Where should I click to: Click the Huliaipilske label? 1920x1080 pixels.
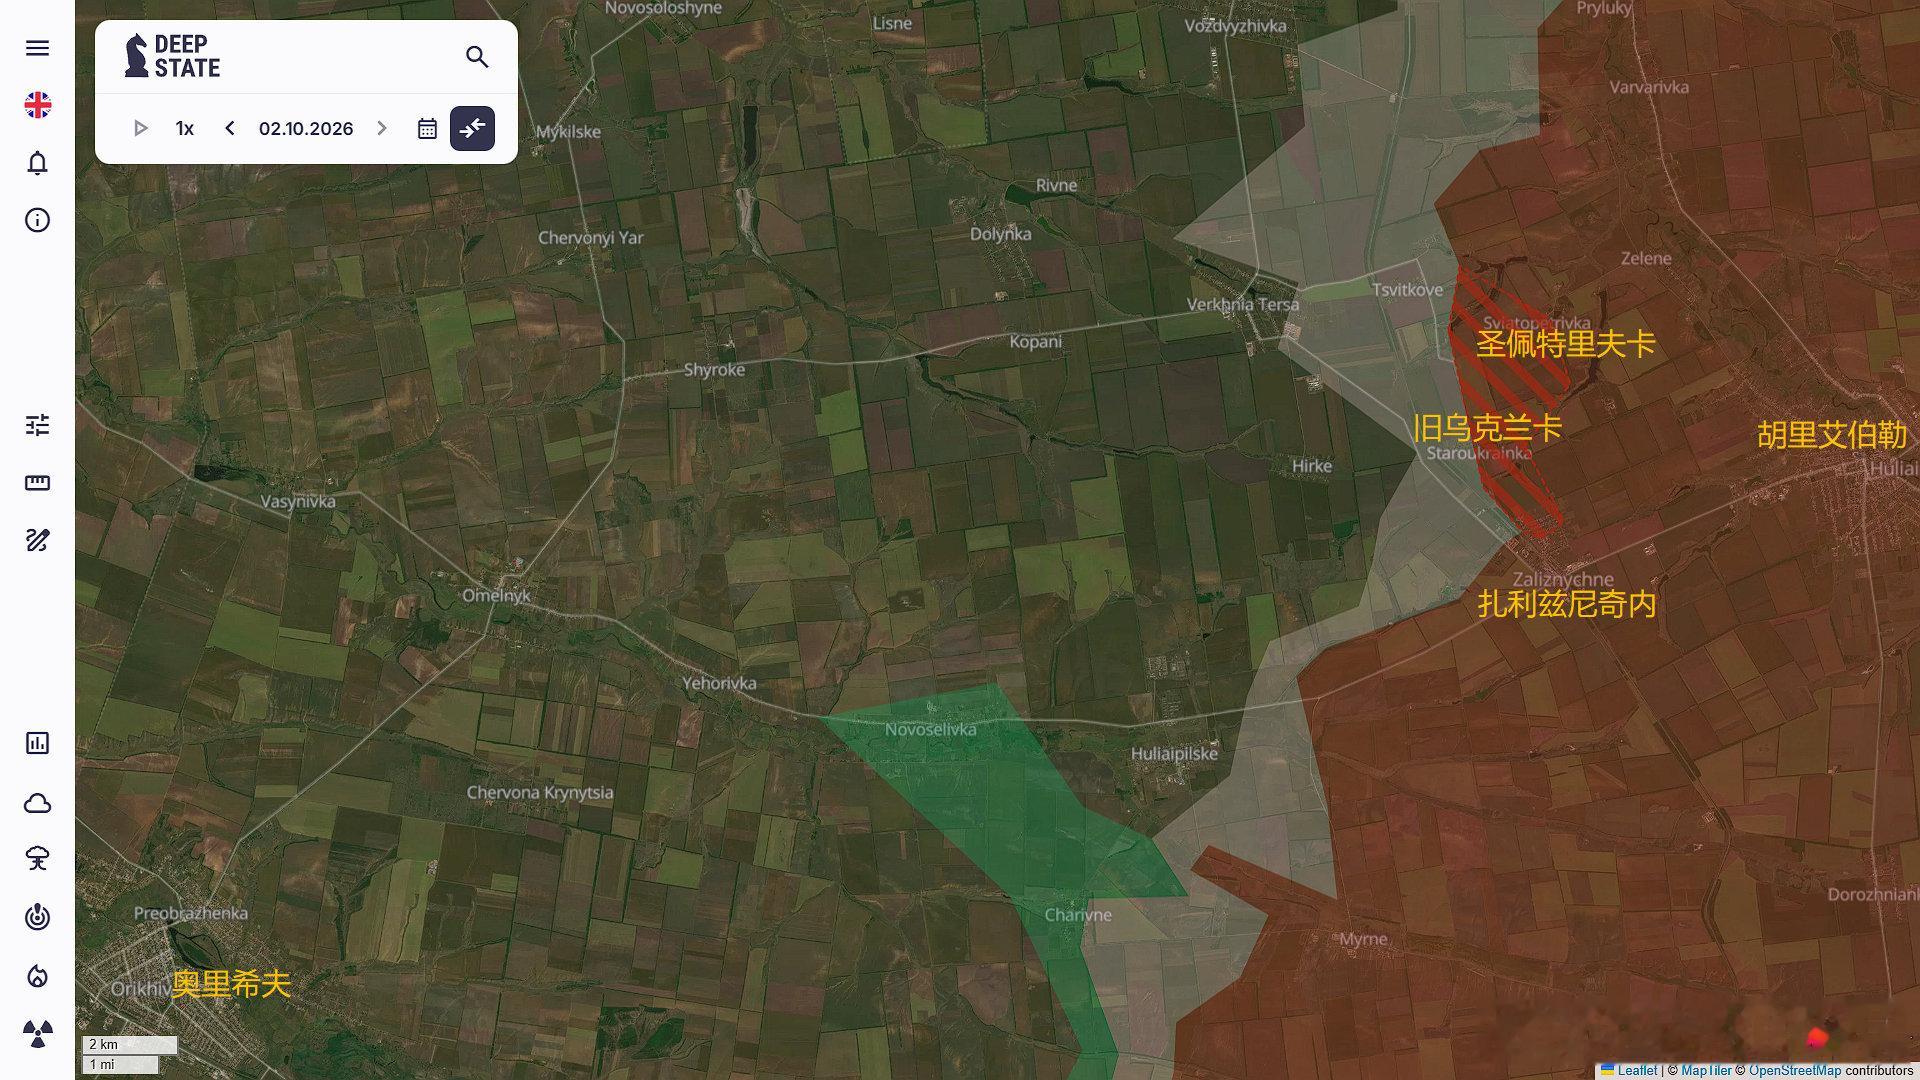point(1174,753)
